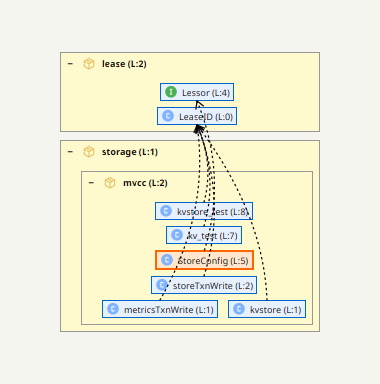This screenshot has width=380, height=384.
Task: Click the class icon on metricsTxnWrite
Action: tap(113, 309)
